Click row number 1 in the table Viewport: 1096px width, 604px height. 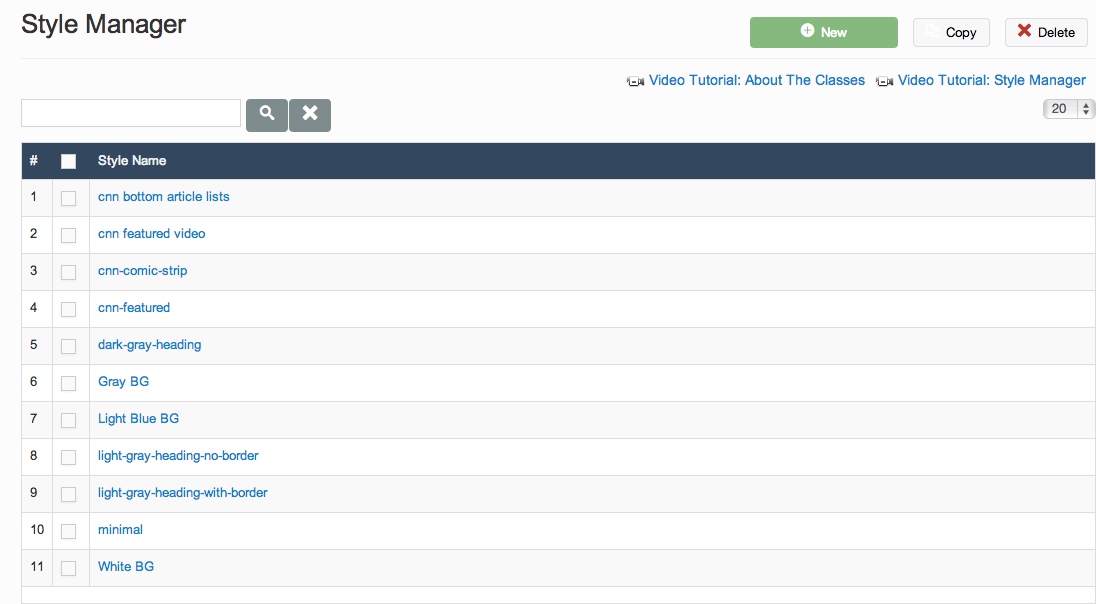pos(34,196)
